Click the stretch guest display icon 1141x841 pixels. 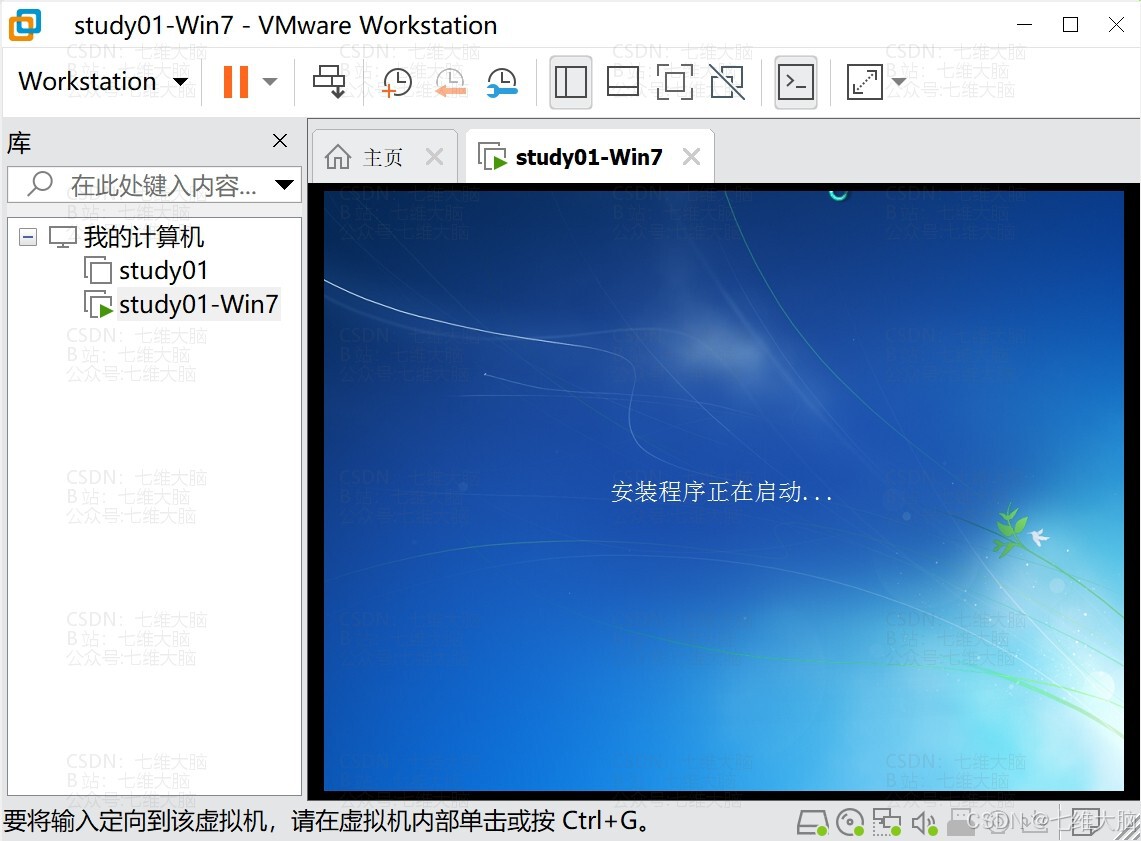point(864,81)
